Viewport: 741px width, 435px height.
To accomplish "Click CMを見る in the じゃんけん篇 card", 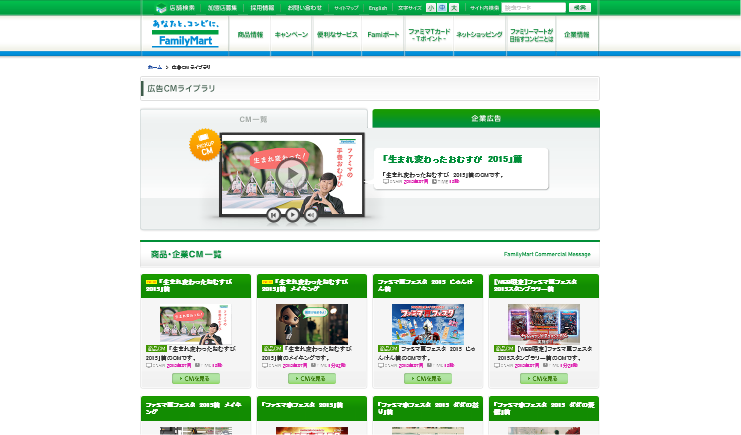I will 428,379.
